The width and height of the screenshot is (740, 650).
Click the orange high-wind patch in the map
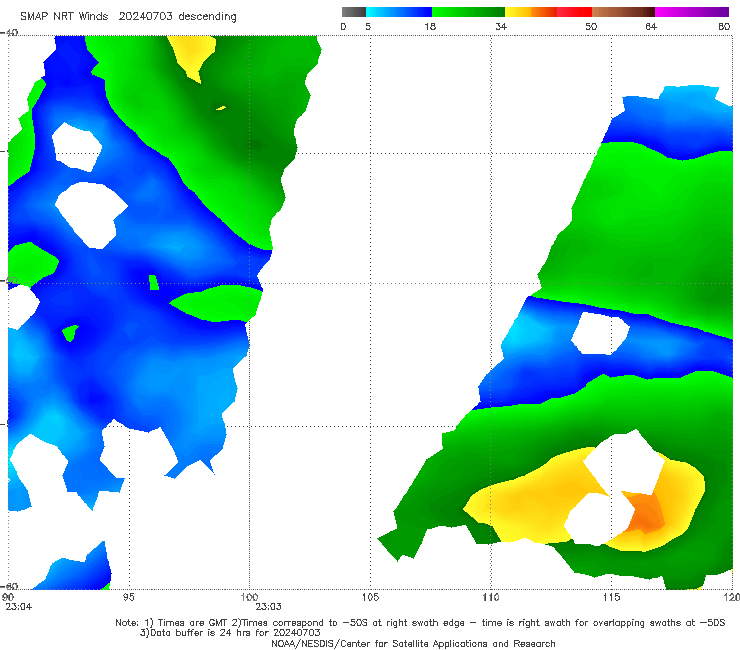click(x=645, y=513)
